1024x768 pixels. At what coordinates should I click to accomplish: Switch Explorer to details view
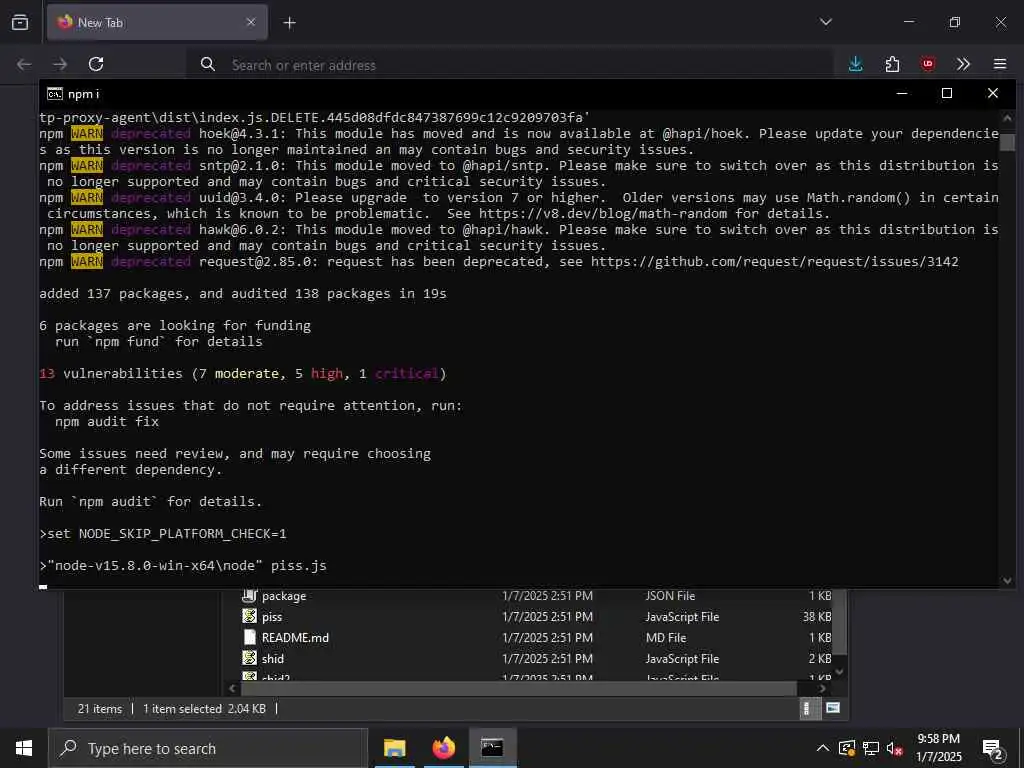[807, 708]
